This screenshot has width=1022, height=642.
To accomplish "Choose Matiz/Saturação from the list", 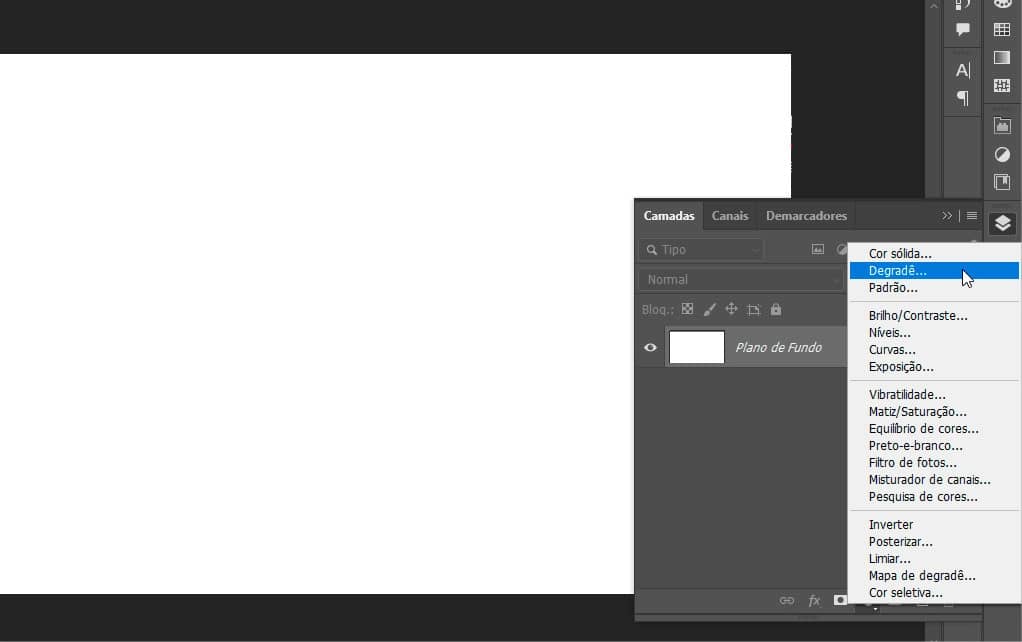I will pos(918,411).
